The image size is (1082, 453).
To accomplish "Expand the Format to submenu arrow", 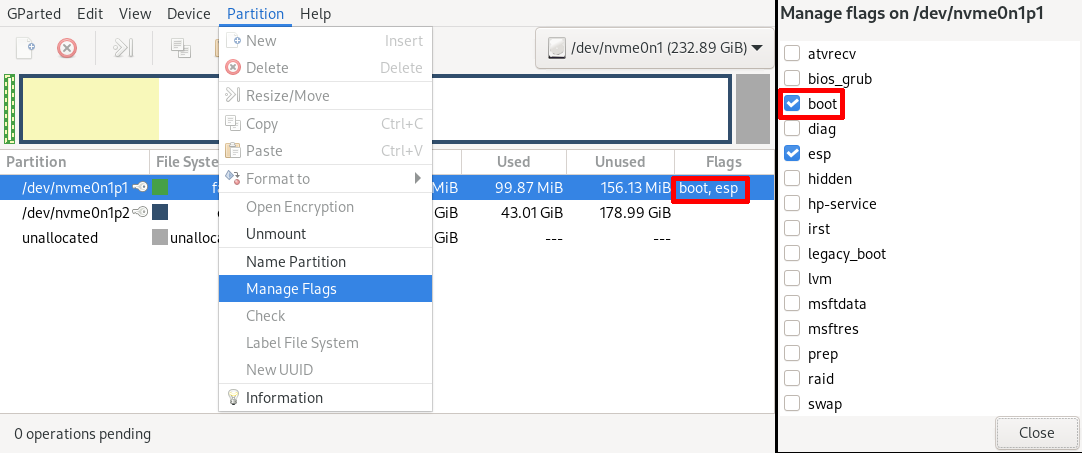I will click(418, 179).
